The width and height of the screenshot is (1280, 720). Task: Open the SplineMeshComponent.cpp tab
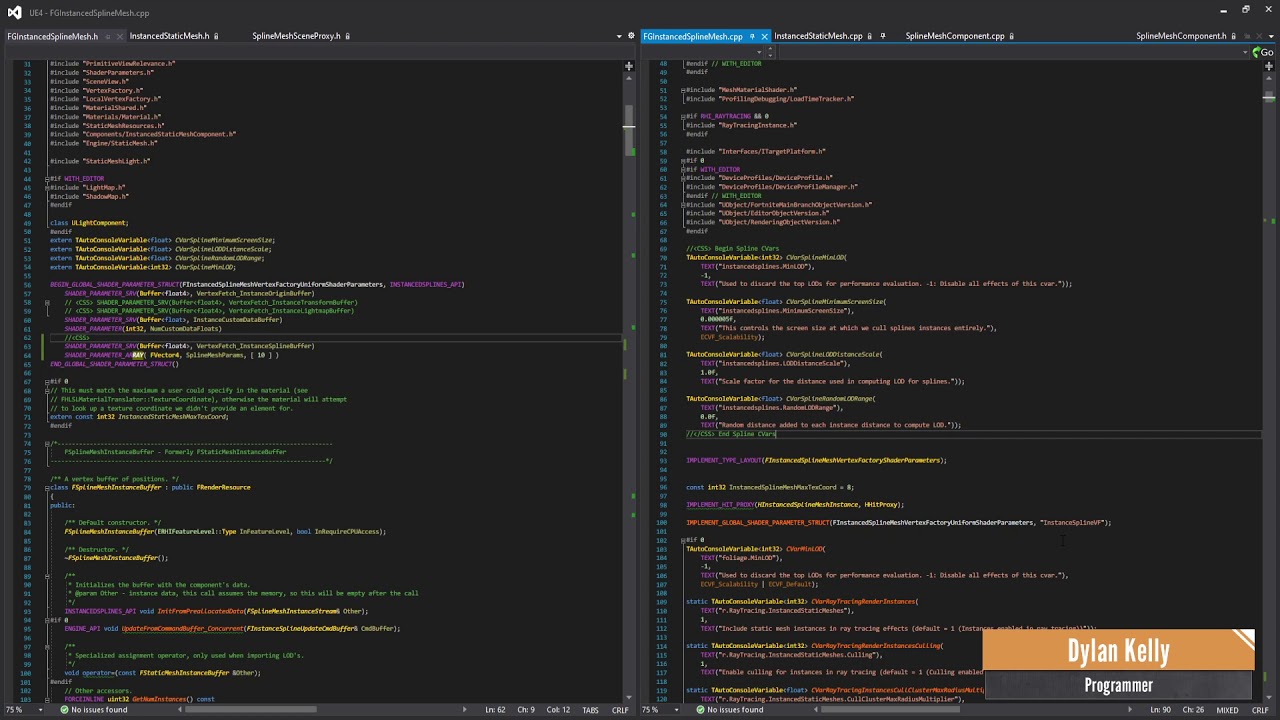point(955,36)
